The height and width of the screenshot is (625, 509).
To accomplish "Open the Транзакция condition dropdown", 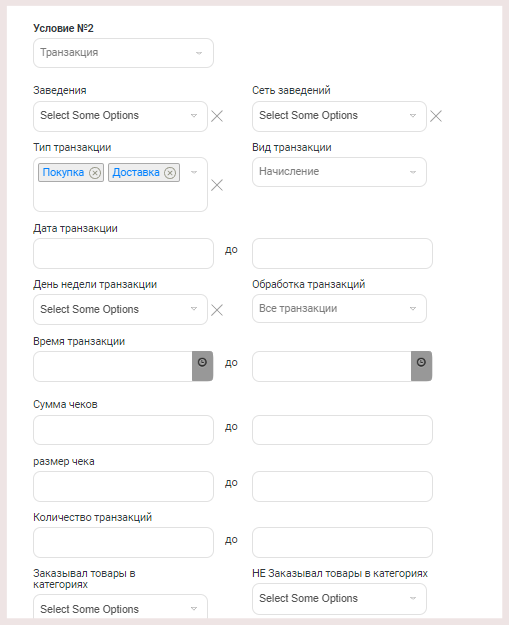I will click(x=123, y=53).
